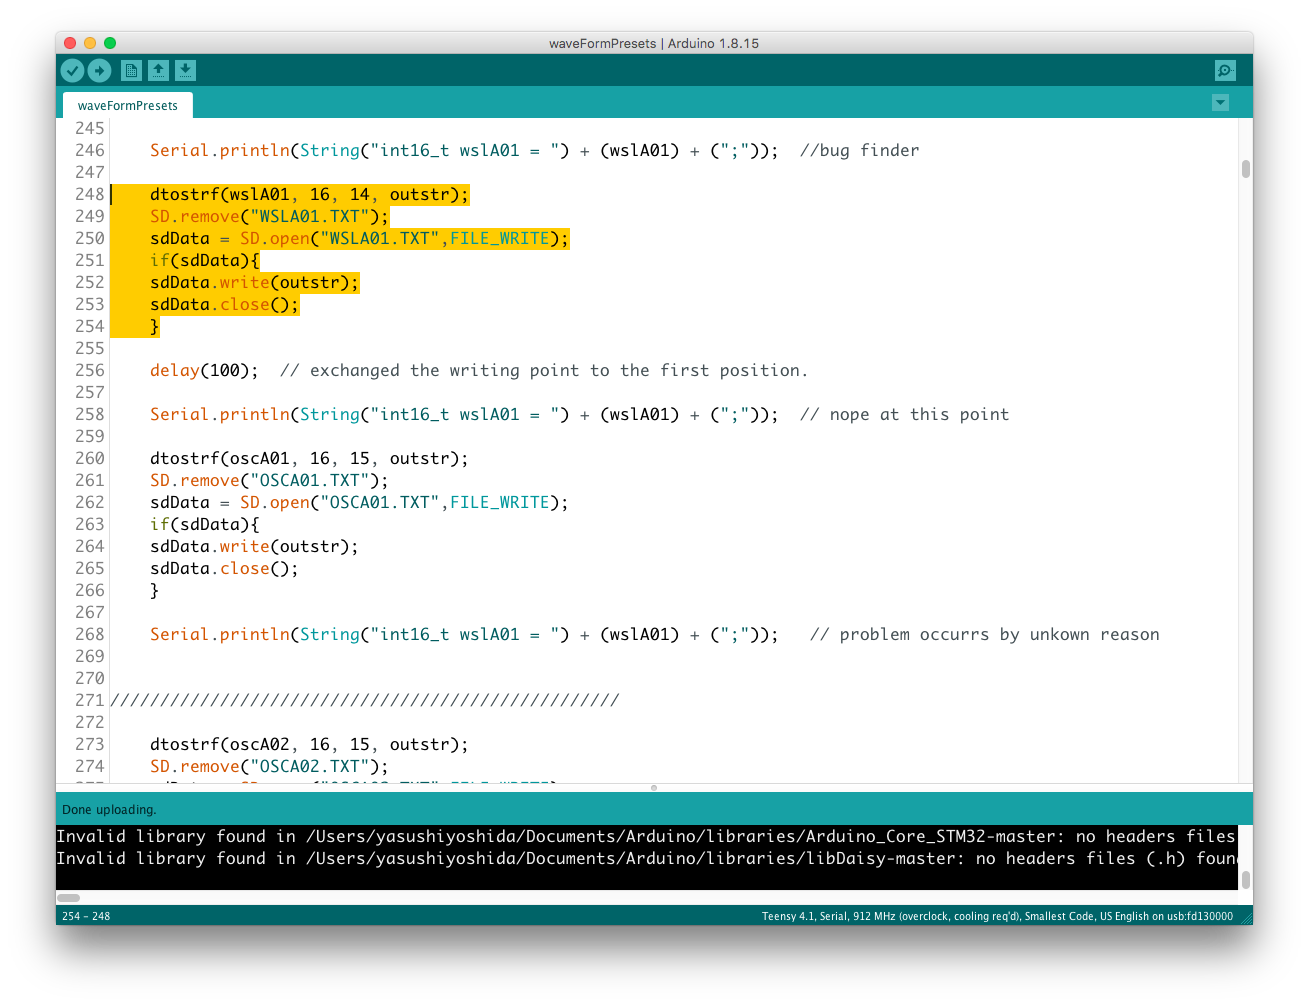This screenshot has height=1005, width=1309.
Task: Click 'if(sdData){' on line 251
Action: (x=204, y=260)
